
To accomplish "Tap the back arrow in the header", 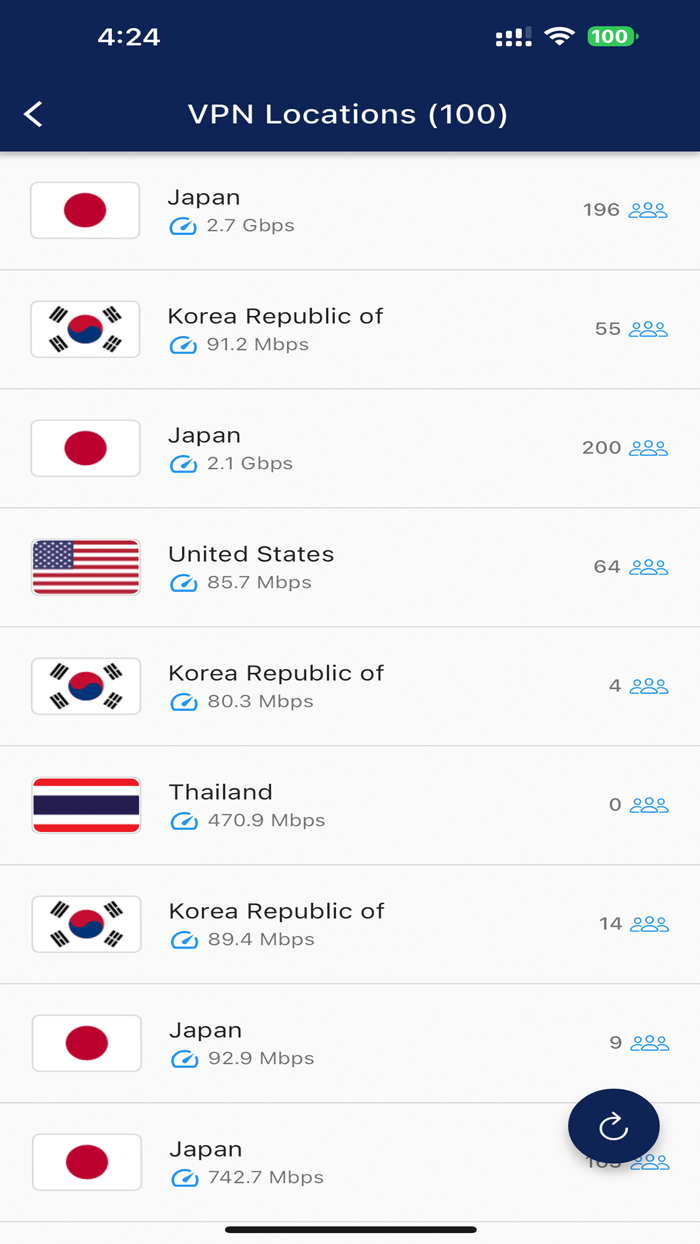I will [x=33, y=114].
